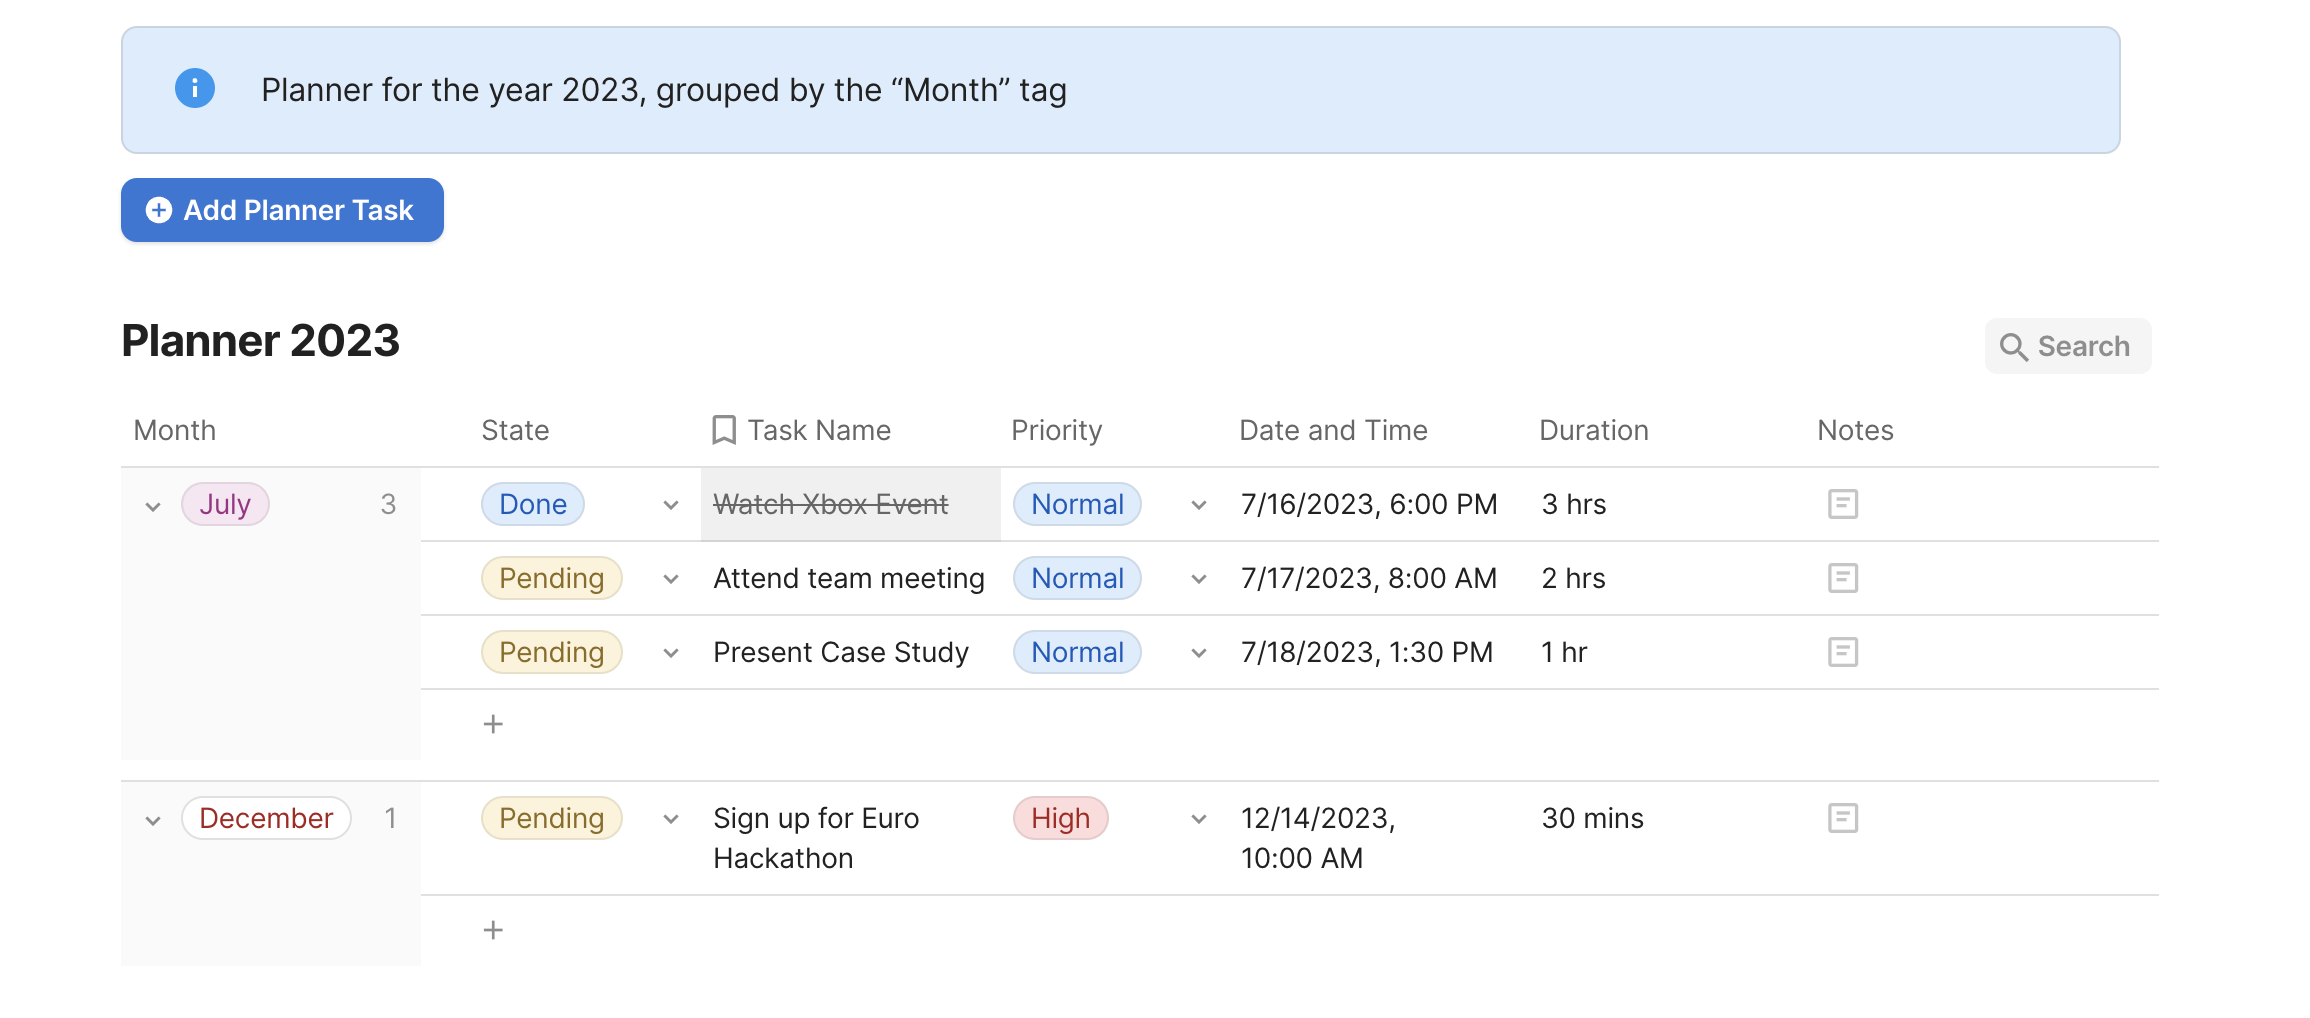Click the blue info icon in banner
This screenshot has width=2310, height=1018.
[x=195, y=89]
